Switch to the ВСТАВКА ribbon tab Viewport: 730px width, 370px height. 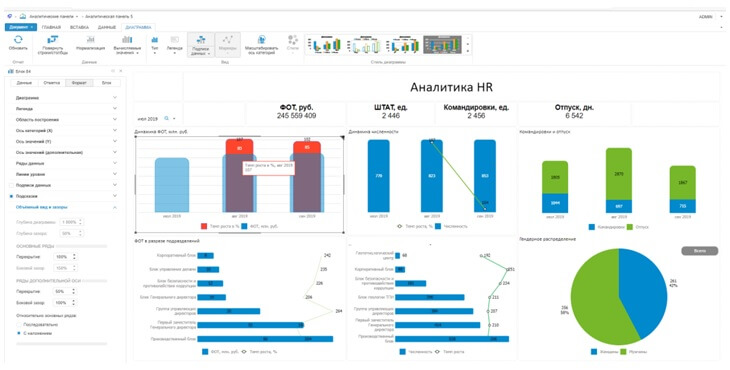coord(79,27)
